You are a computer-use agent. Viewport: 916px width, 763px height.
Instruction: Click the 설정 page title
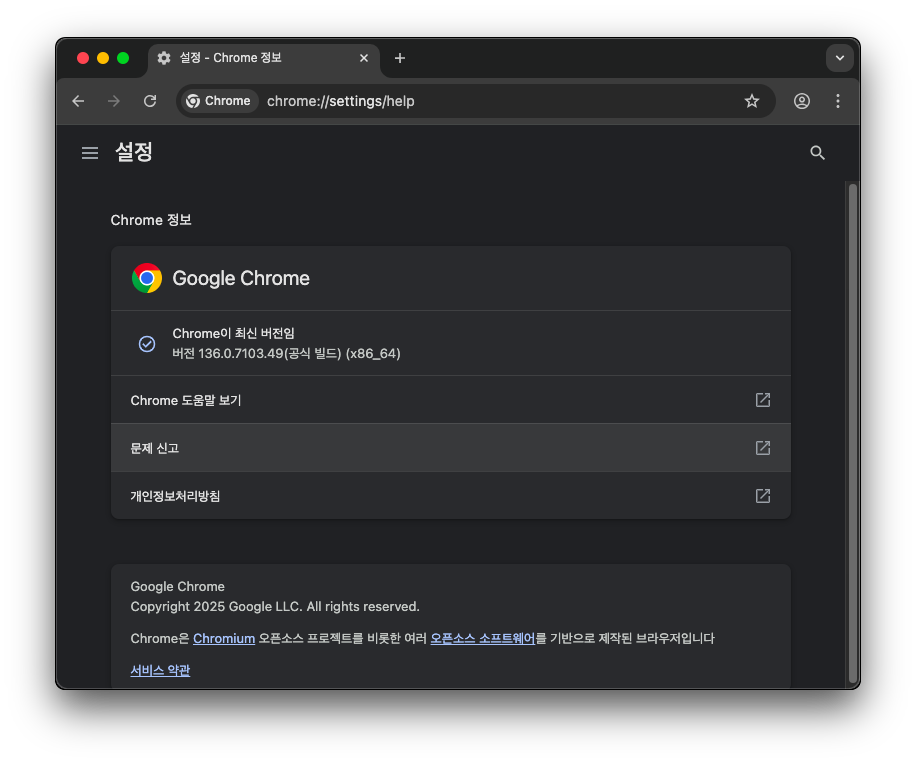click(x=134, y=152)
